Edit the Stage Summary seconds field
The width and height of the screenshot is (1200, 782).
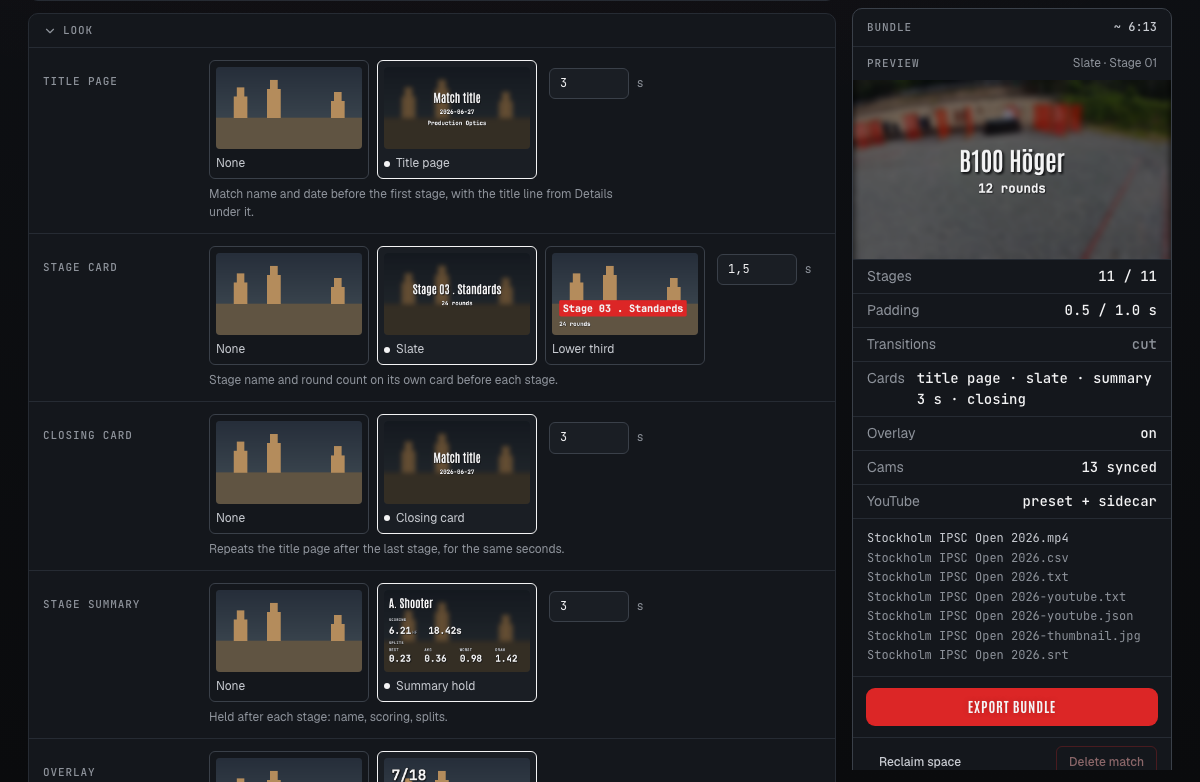click(589, 606)
